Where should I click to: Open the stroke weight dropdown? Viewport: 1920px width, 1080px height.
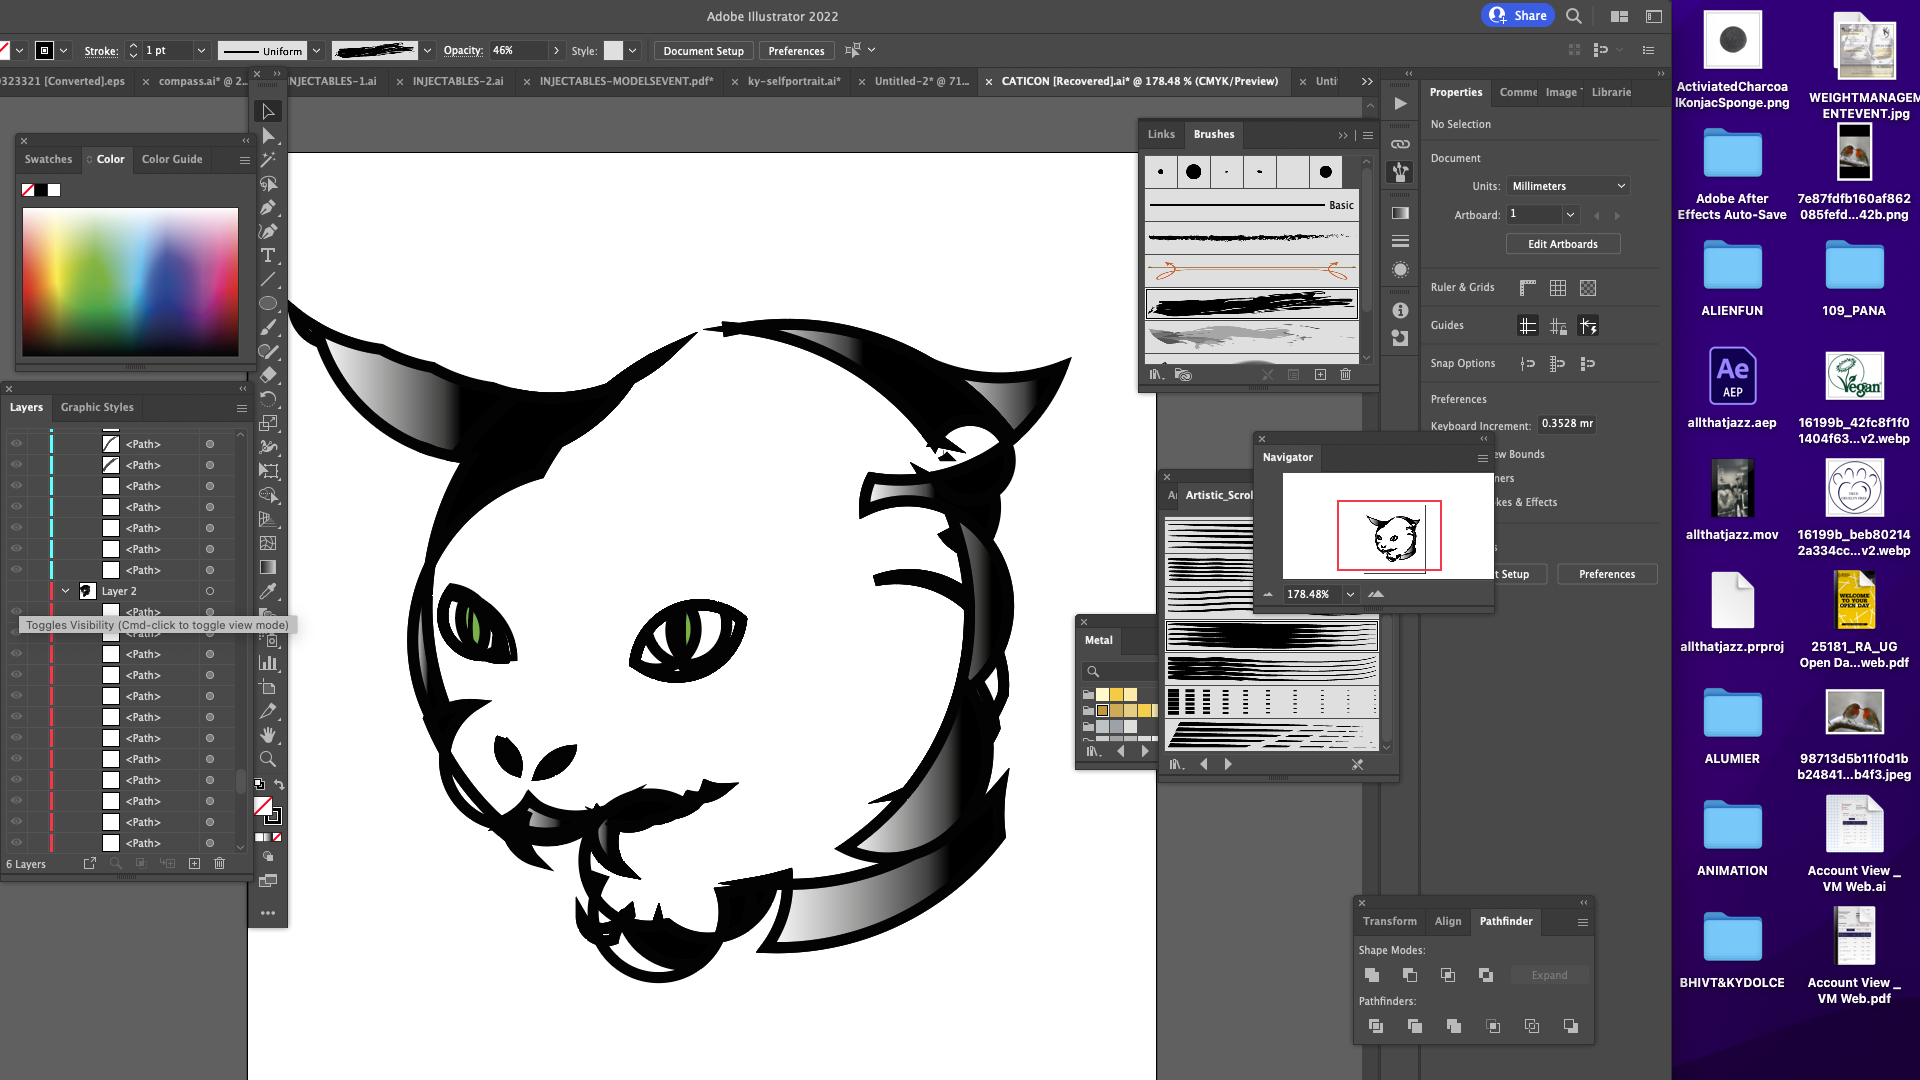pyautogui.click(x=201, y=50)
